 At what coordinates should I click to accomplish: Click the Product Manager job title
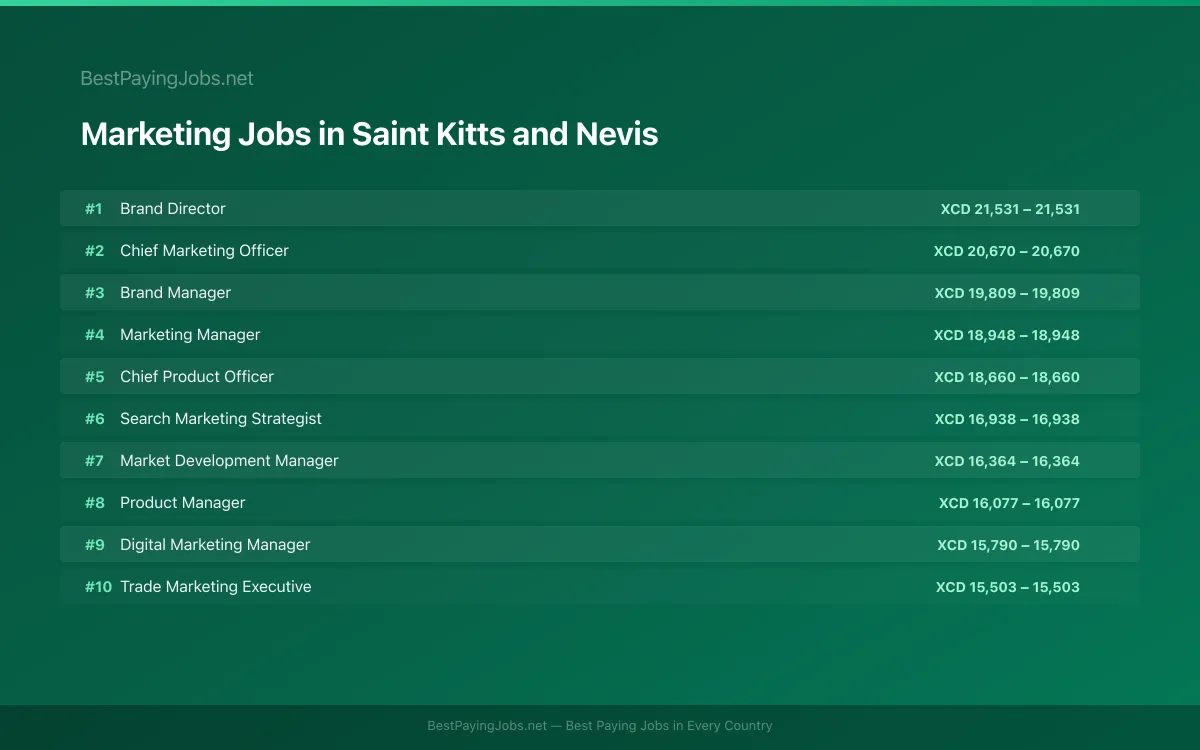[182, 502]
